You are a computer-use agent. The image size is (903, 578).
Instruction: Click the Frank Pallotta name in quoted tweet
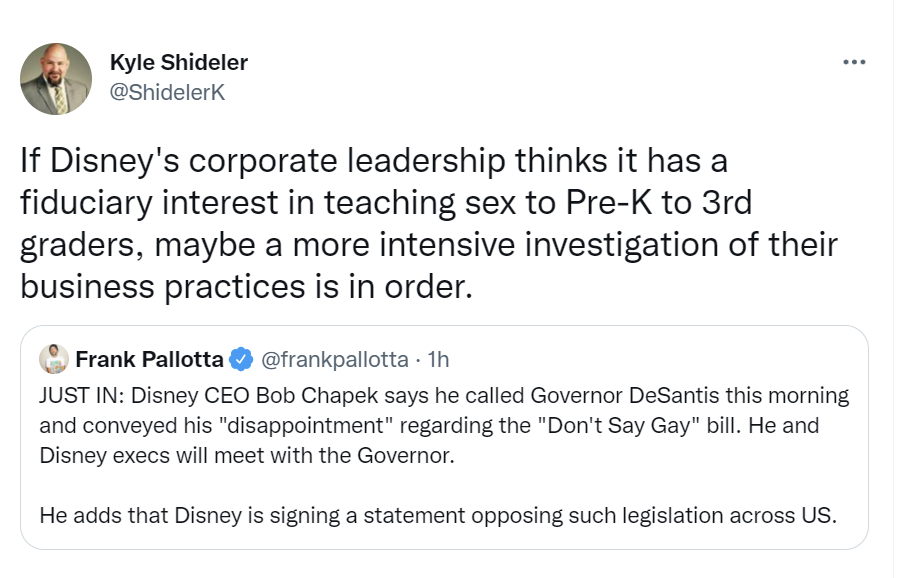tap(149, 359)
